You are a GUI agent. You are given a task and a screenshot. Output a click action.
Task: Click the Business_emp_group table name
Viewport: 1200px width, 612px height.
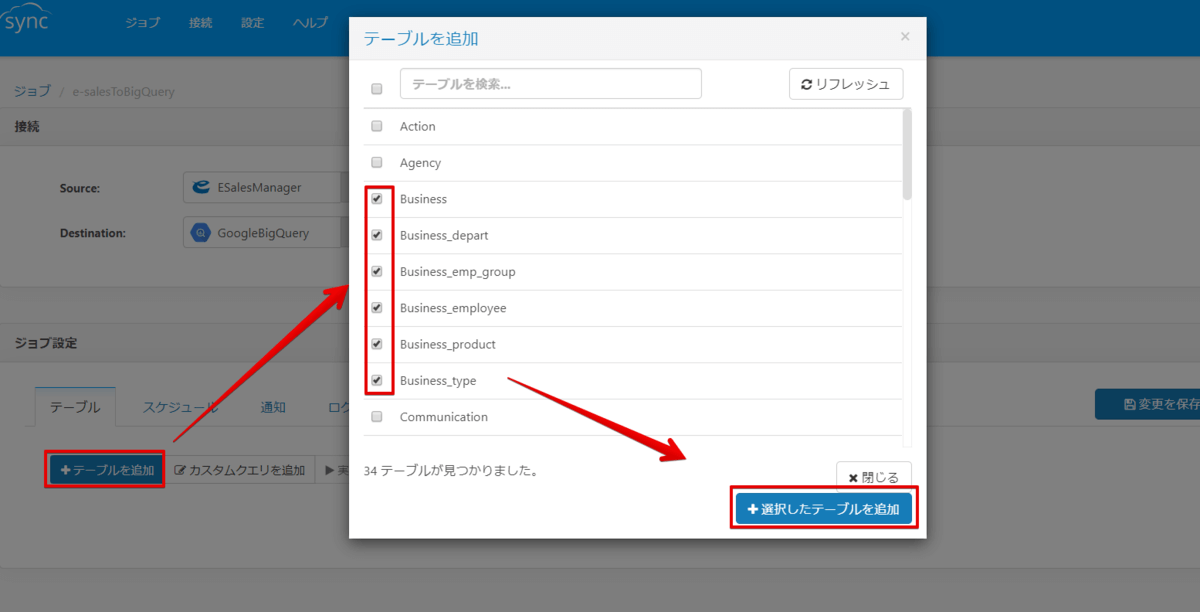458,271
